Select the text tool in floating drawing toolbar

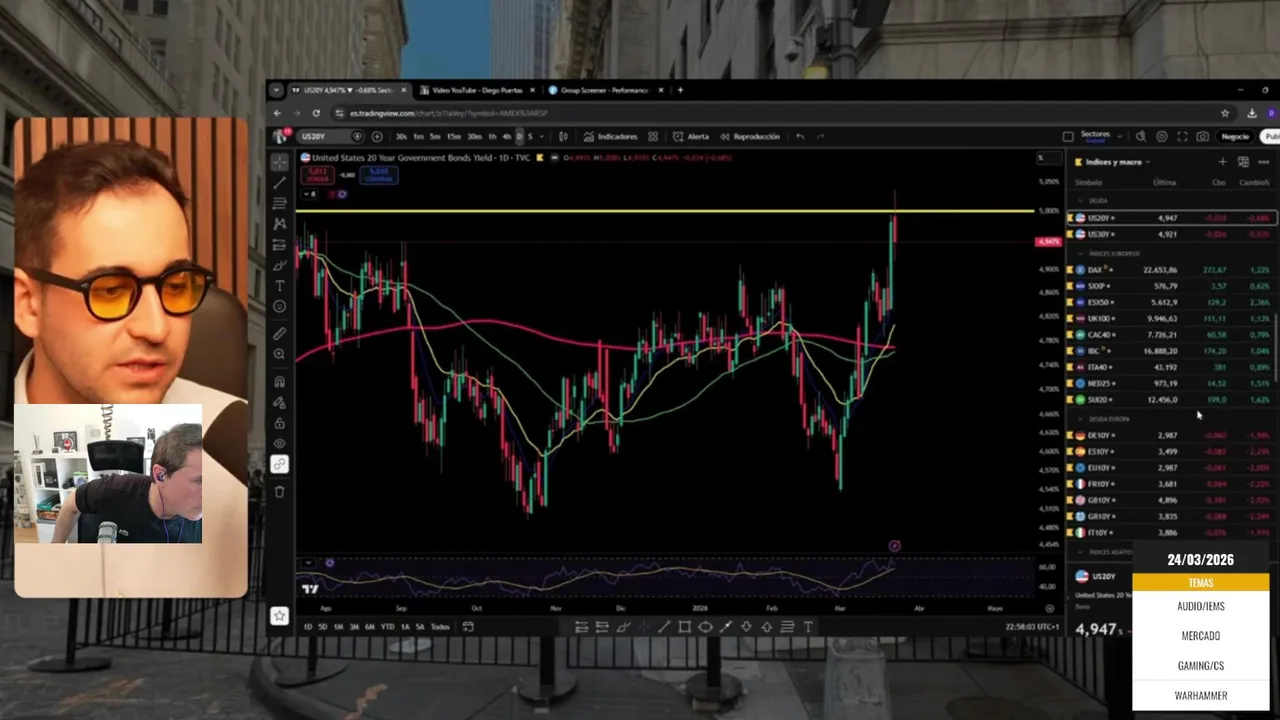pos(808,627)
